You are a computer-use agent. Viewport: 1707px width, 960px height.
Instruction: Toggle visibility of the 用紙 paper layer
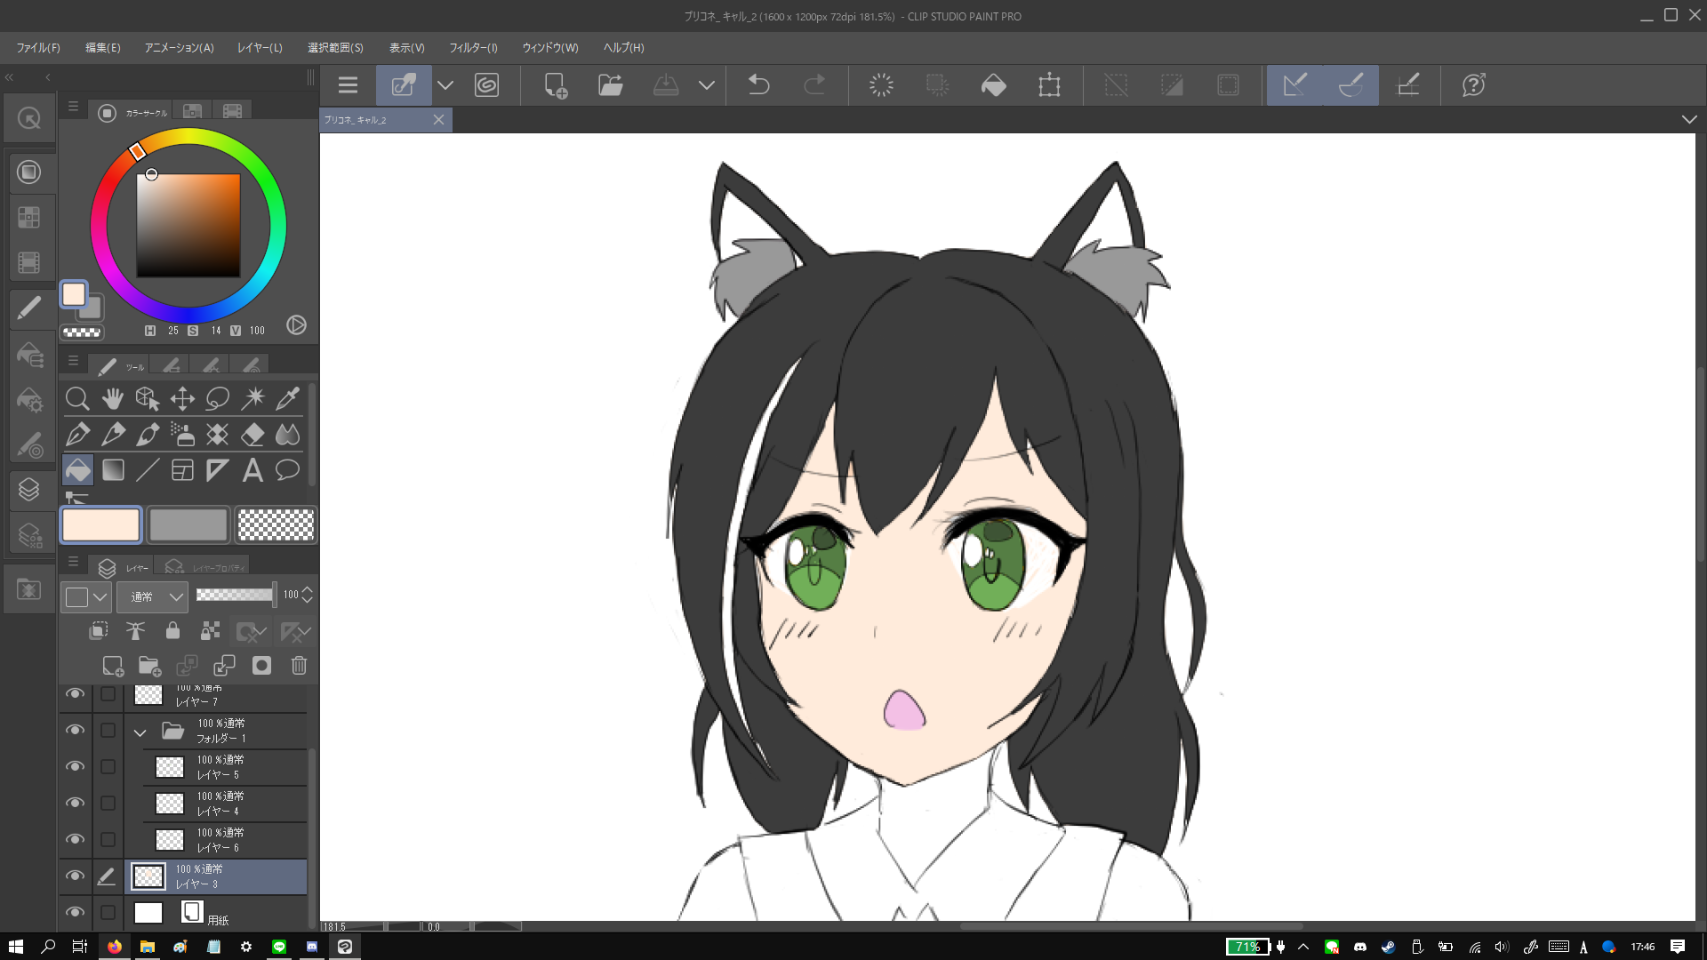point(75,912)
